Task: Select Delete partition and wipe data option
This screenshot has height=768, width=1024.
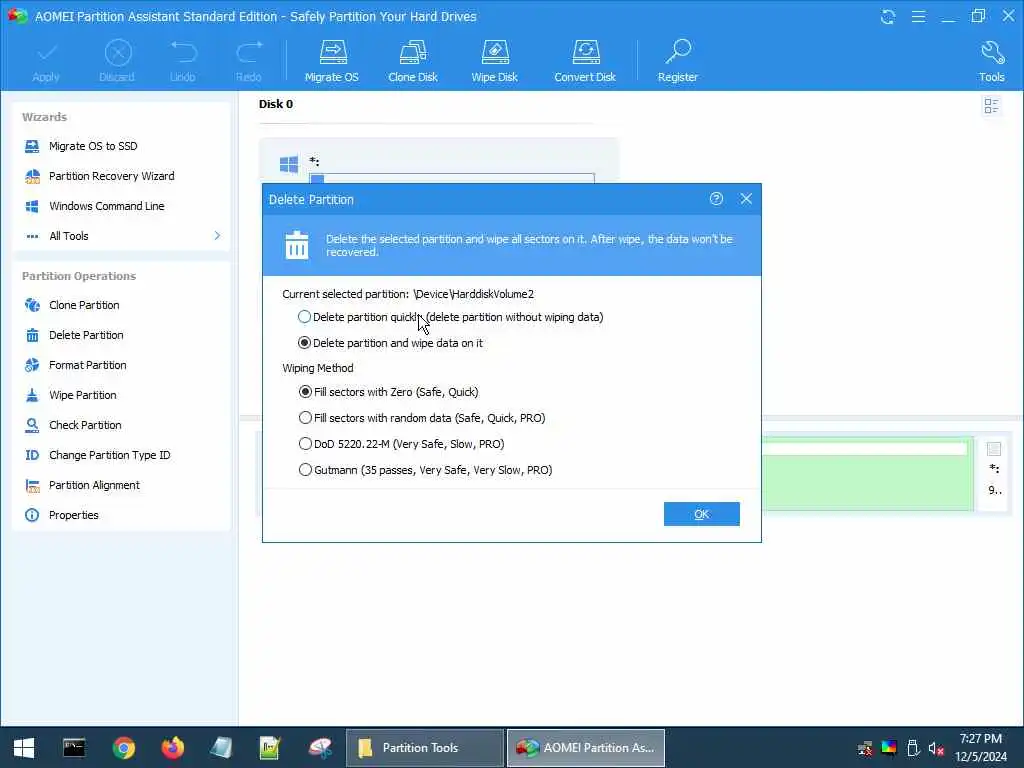Action: 304,343
